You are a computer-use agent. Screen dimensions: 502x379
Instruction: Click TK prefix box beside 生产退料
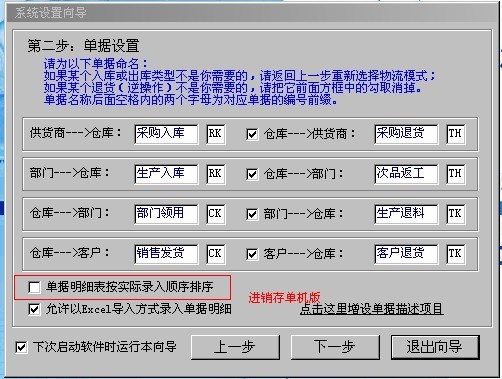456,214
